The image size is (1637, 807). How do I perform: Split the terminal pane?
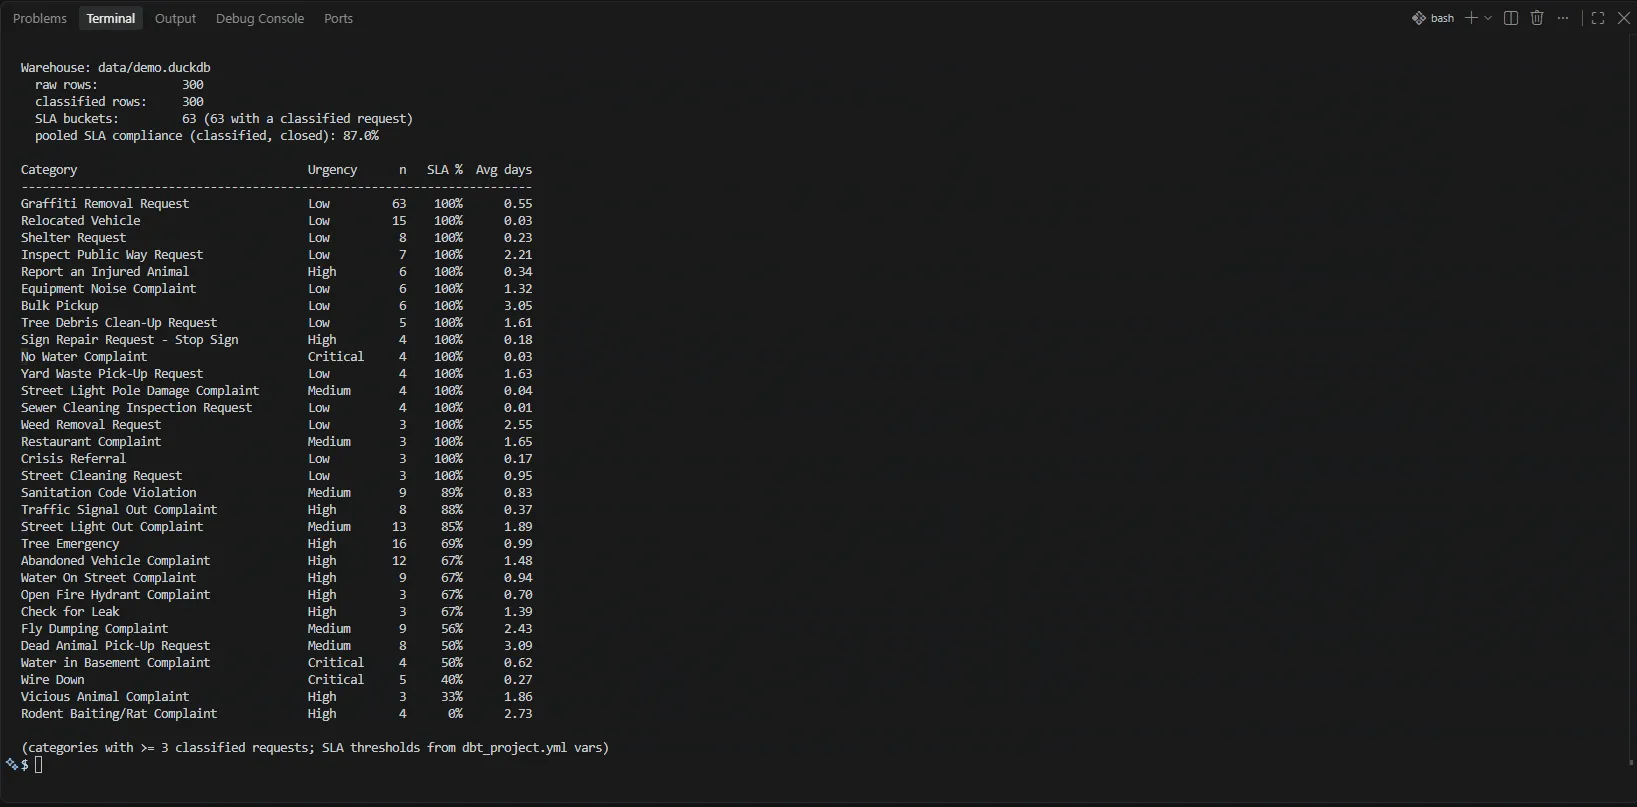(x=1511, y=18)
